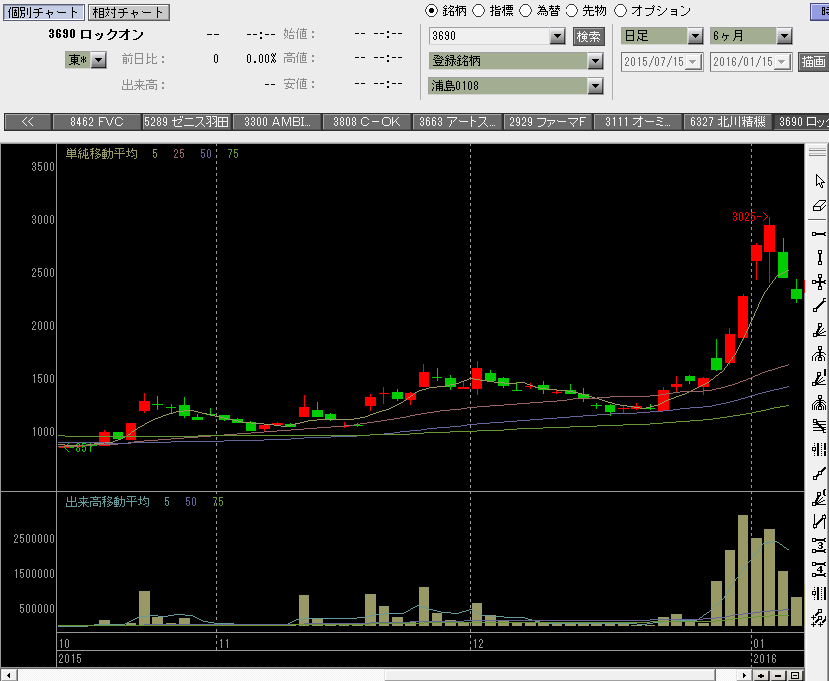Switch to 個別チャート tab
The image size is (829, 681).
(x=43, y=12)
